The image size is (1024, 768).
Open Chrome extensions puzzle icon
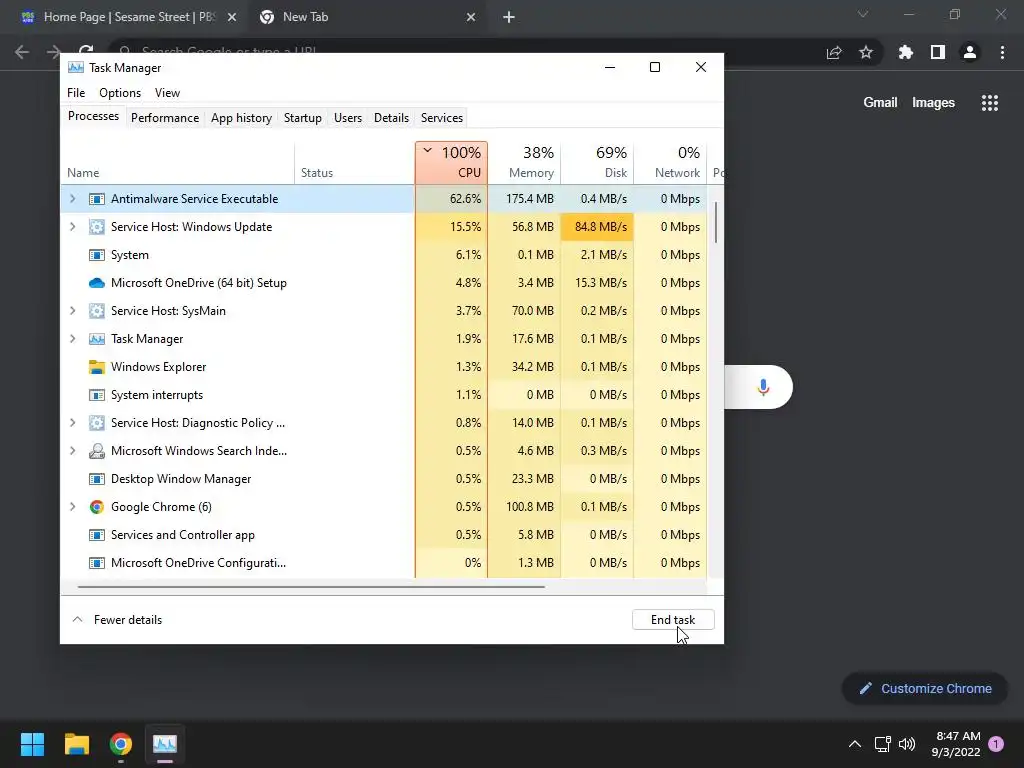[x=905, y=52]
